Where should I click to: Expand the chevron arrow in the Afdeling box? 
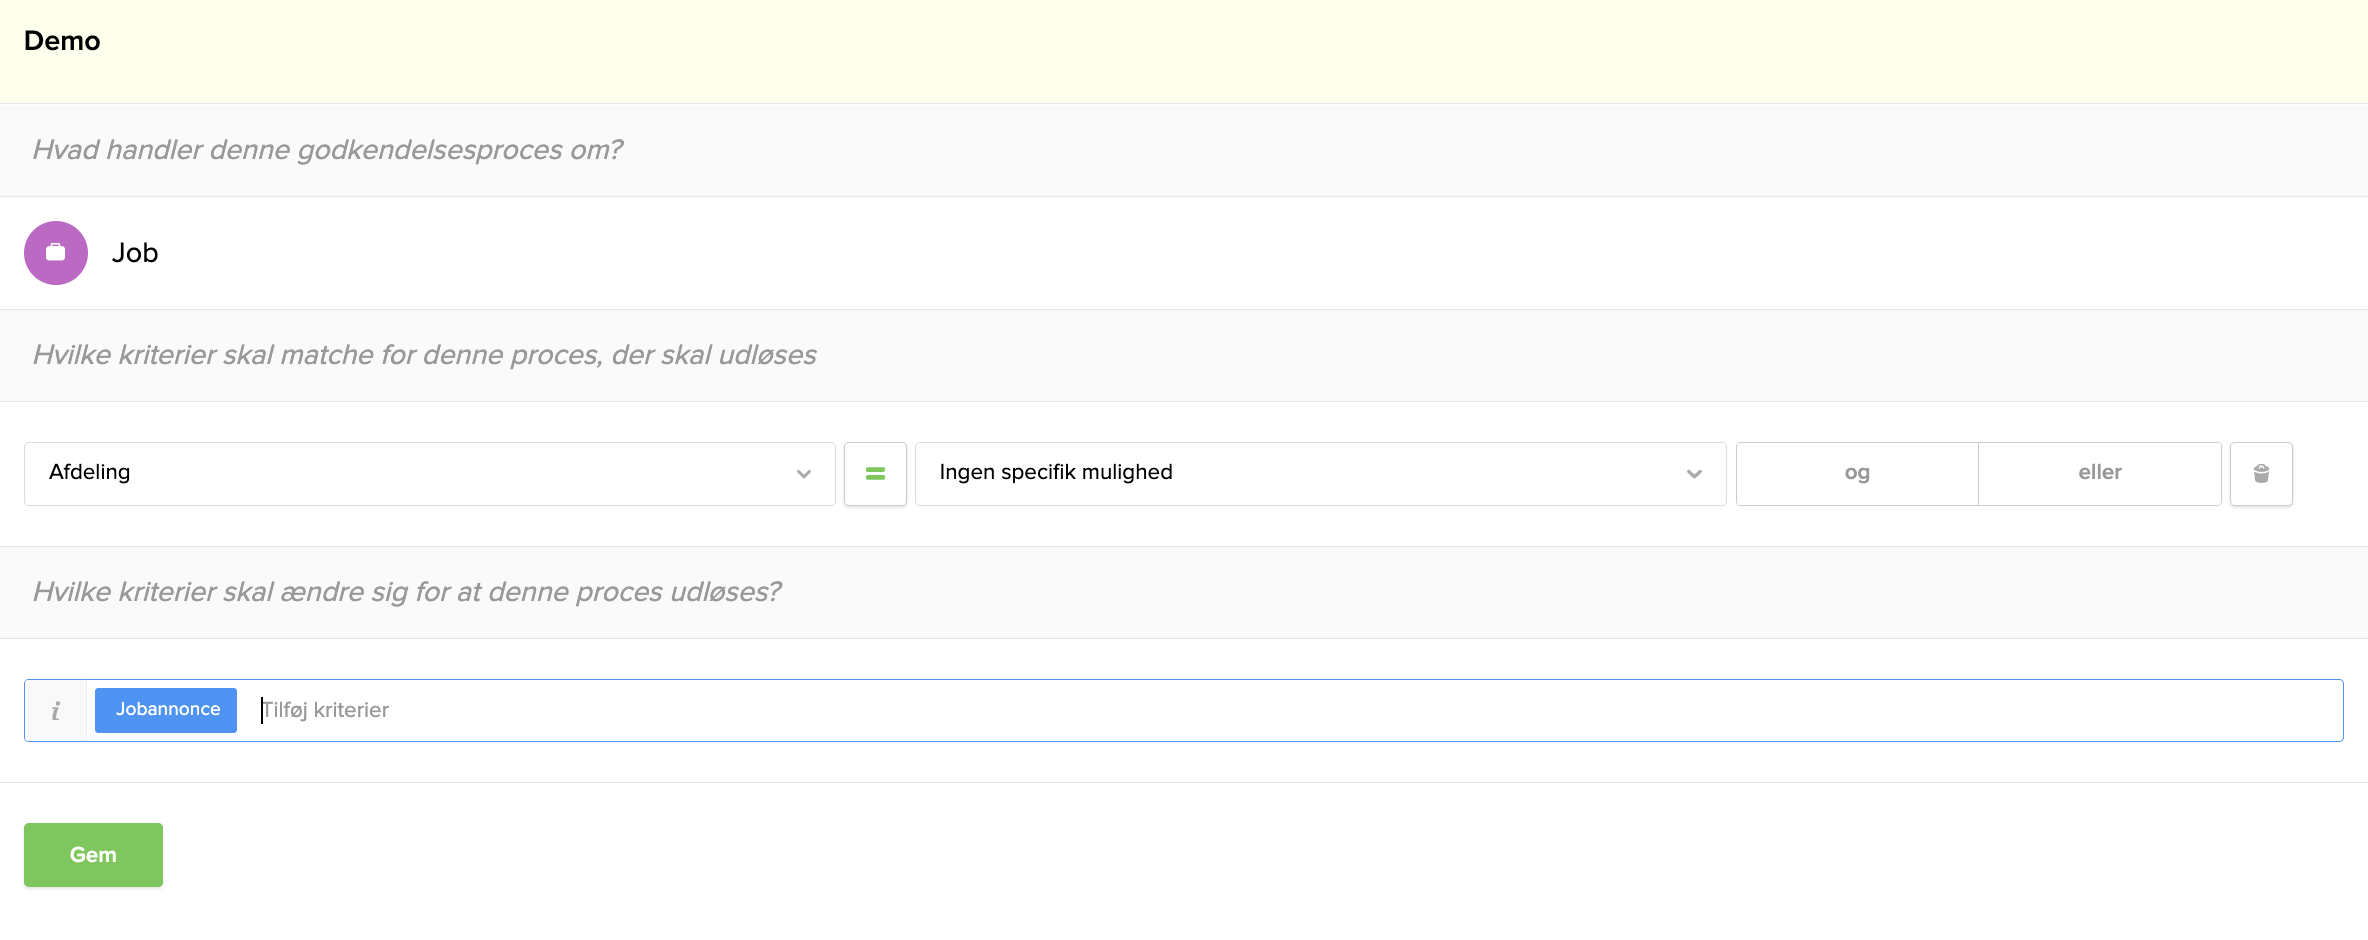tap(804, 474)
